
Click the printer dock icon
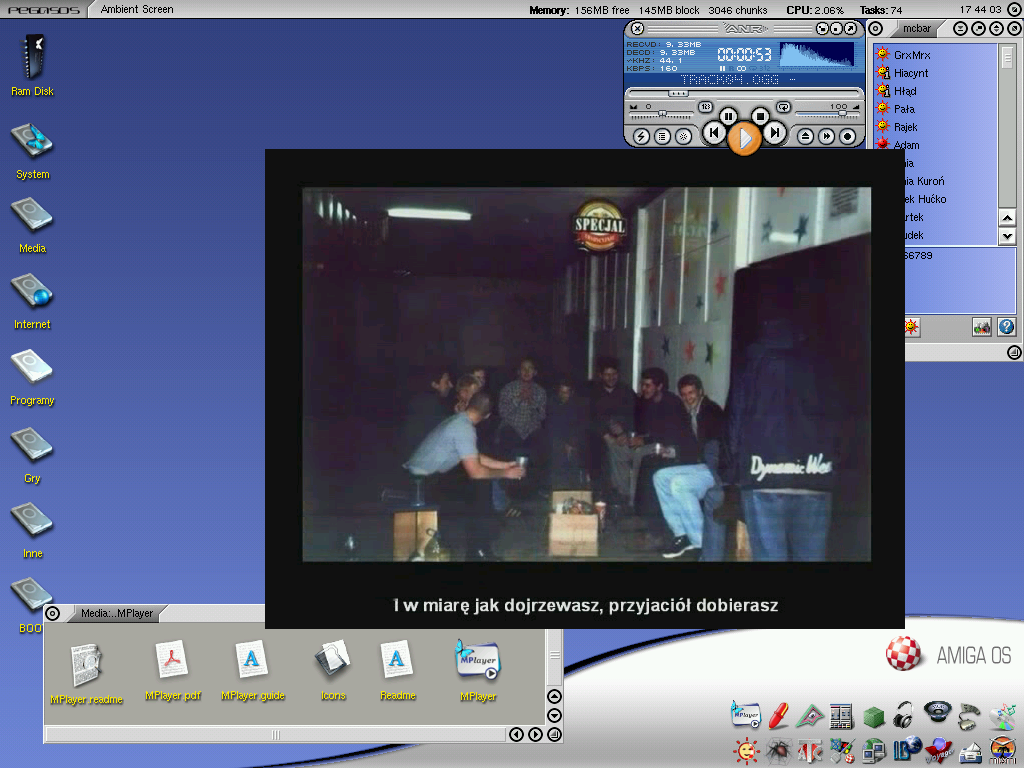970,752
